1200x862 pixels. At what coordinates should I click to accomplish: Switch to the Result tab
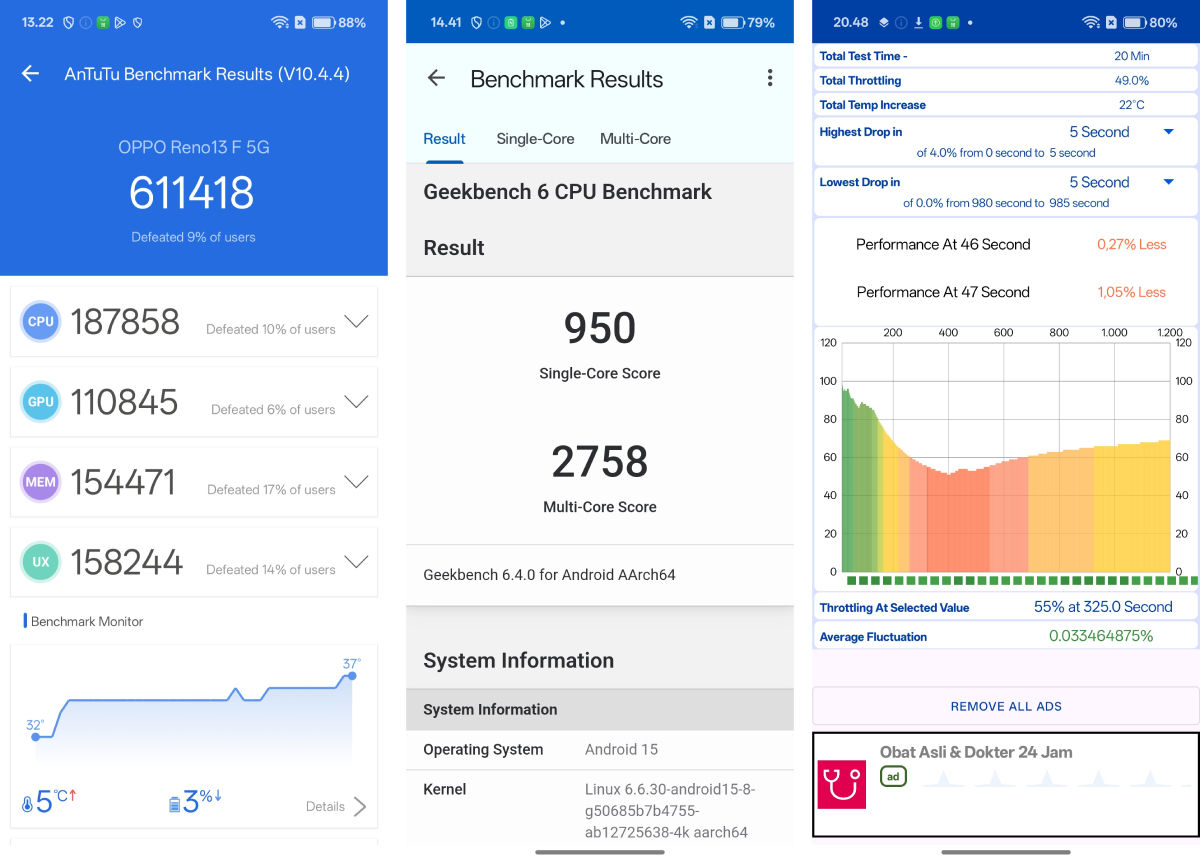pos(444,139)
